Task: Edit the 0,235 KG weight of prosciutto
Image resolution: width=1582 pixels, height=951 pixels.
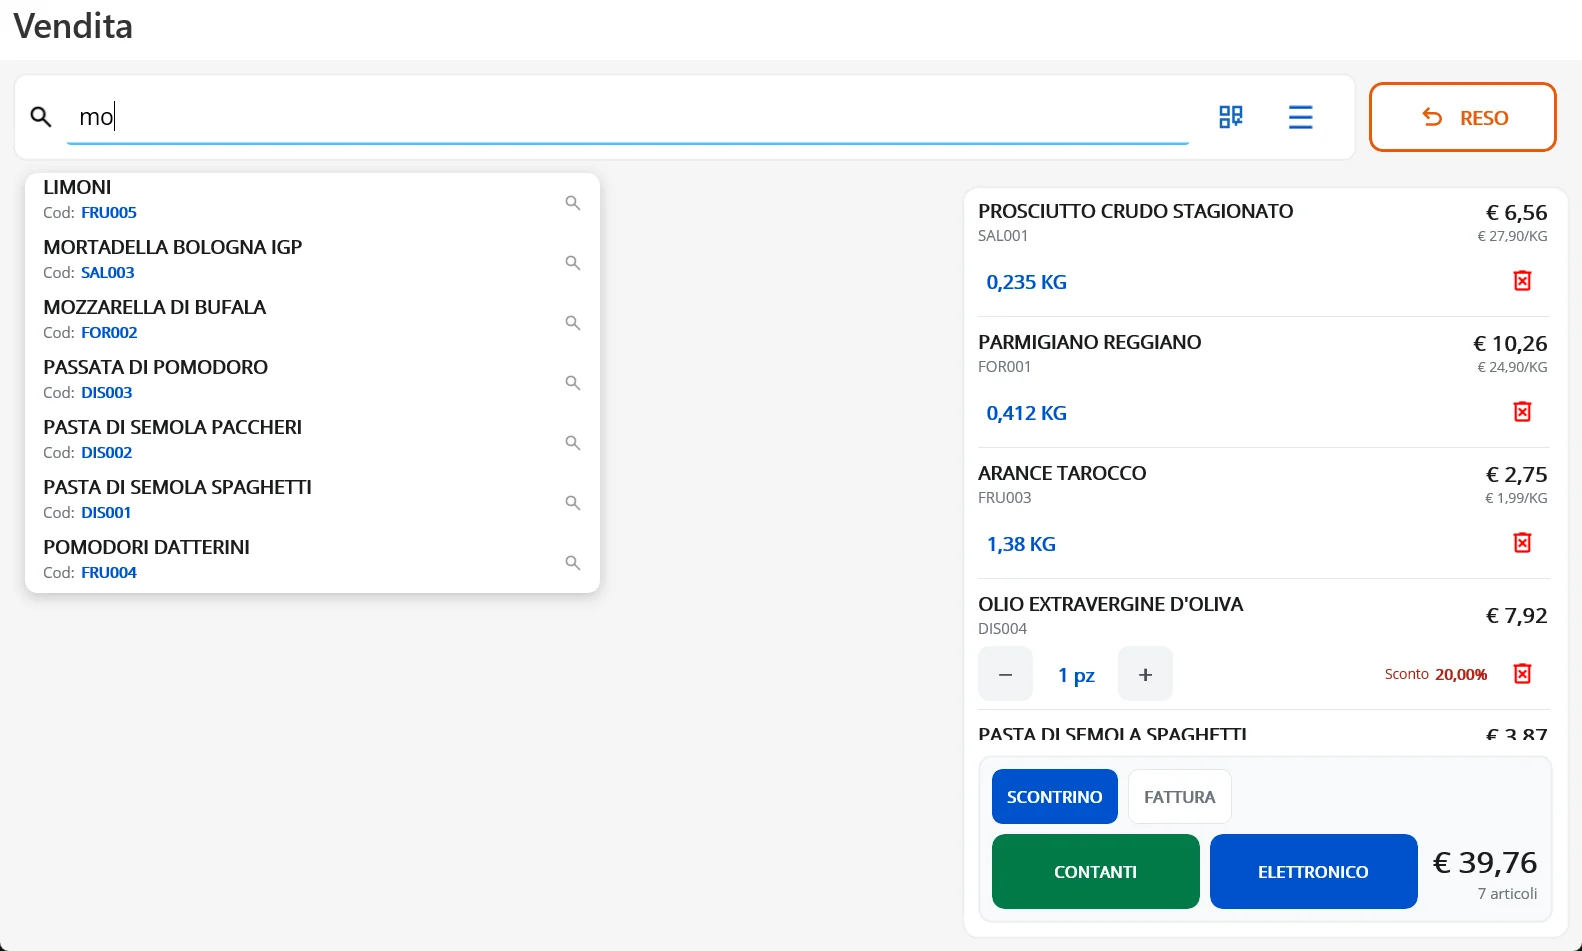Action: (1027, 282)
